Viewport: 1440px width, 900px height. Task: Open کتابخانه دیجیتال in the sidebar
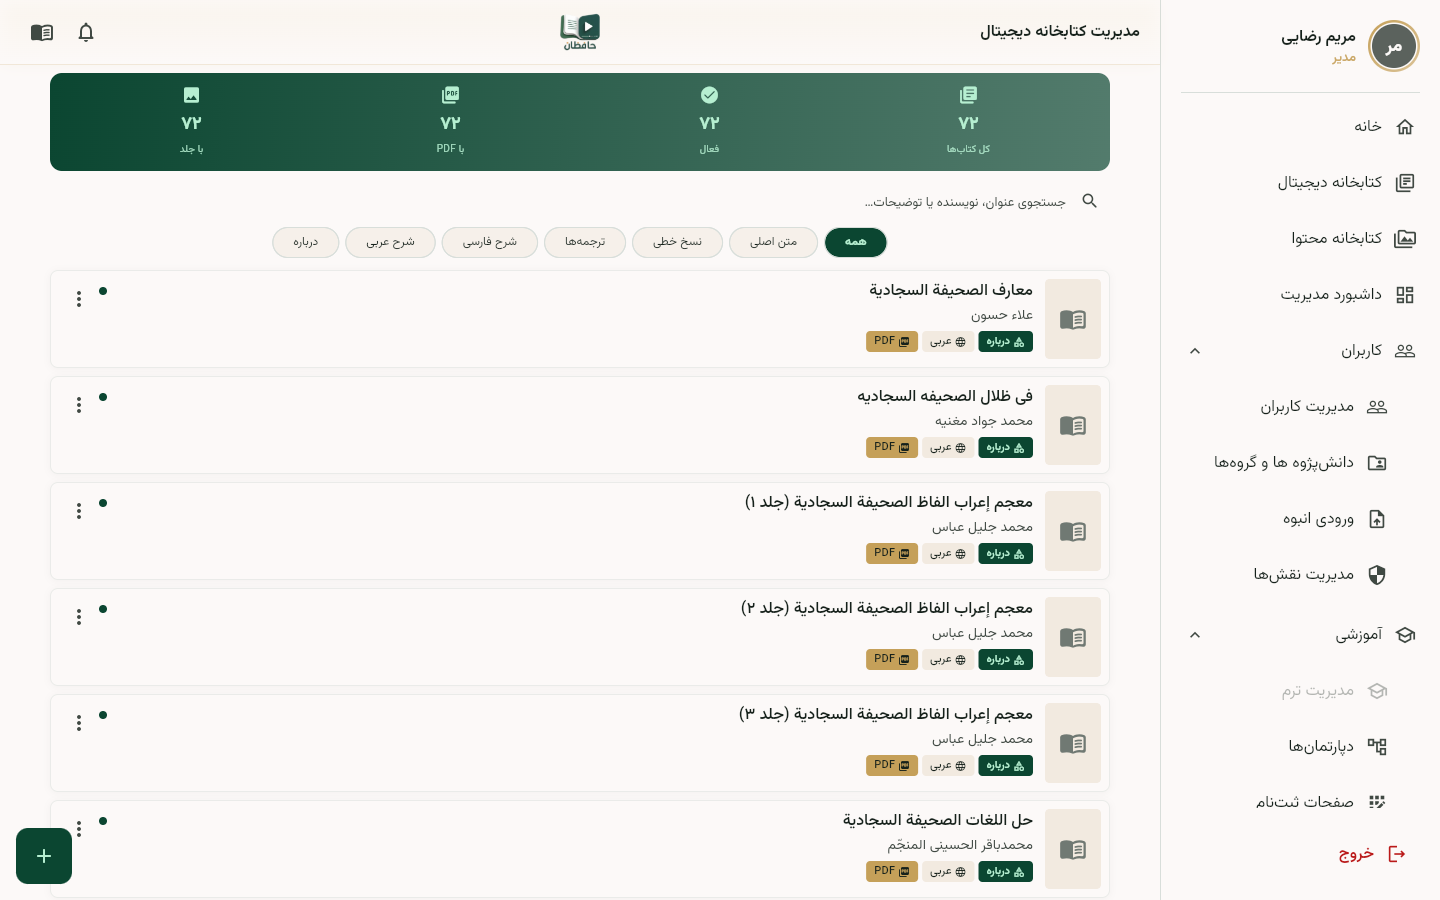[x=1300, y=182]
